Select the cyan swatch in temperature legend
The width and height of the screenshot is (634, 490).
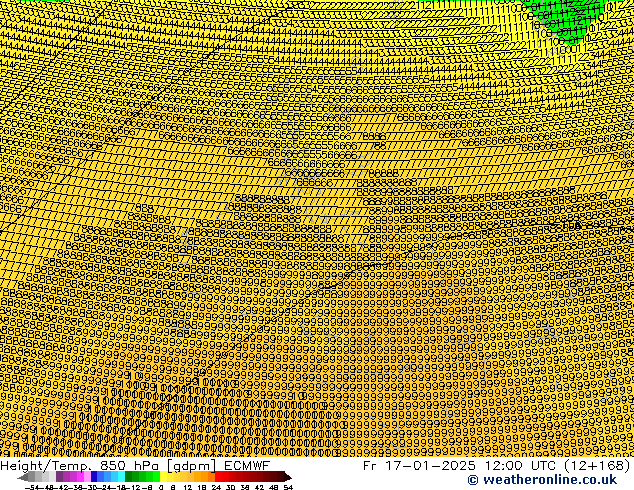coord(121,476)
